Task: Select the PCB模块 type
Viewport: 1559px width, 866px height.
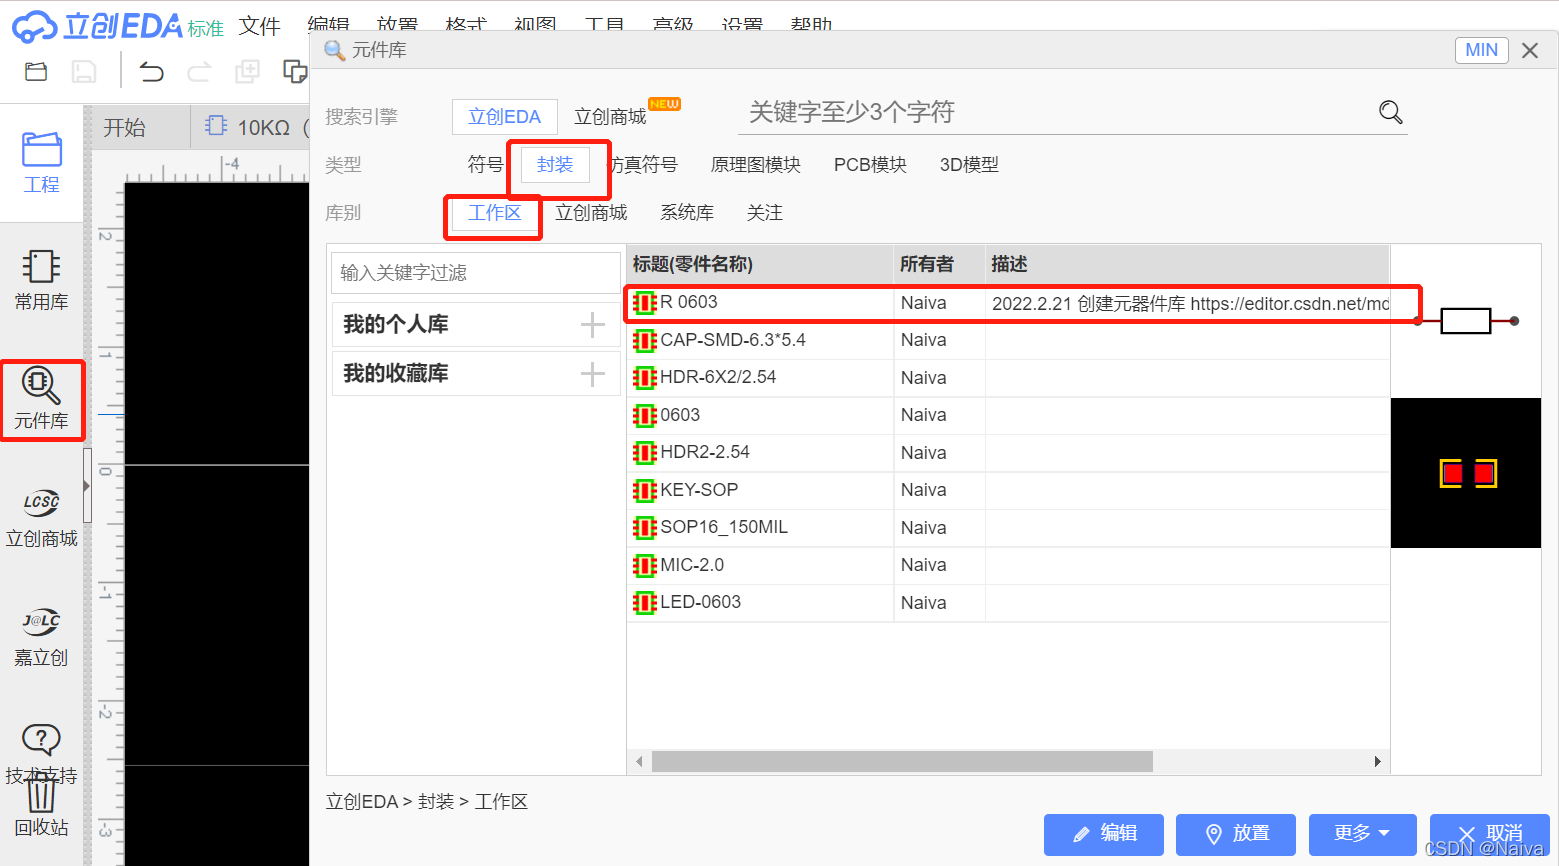Action: tap(870, 164)
